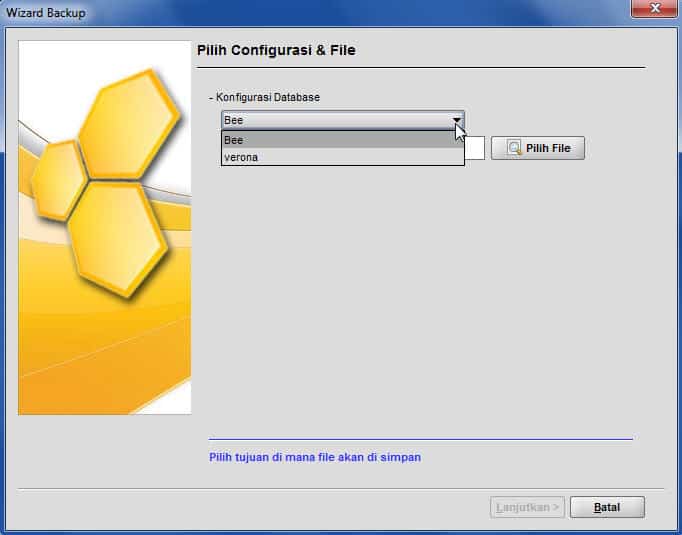Open the Konfigurasi Database combo box
Image resolution: width=682 pixels, height=535 pixels.
pos(343,120)
